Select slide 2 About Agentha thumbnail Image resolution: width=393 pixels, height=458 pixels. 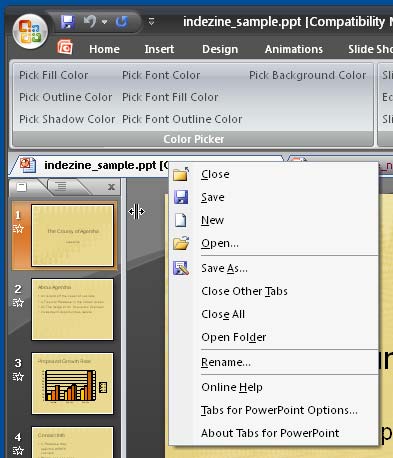coord(72,309)
